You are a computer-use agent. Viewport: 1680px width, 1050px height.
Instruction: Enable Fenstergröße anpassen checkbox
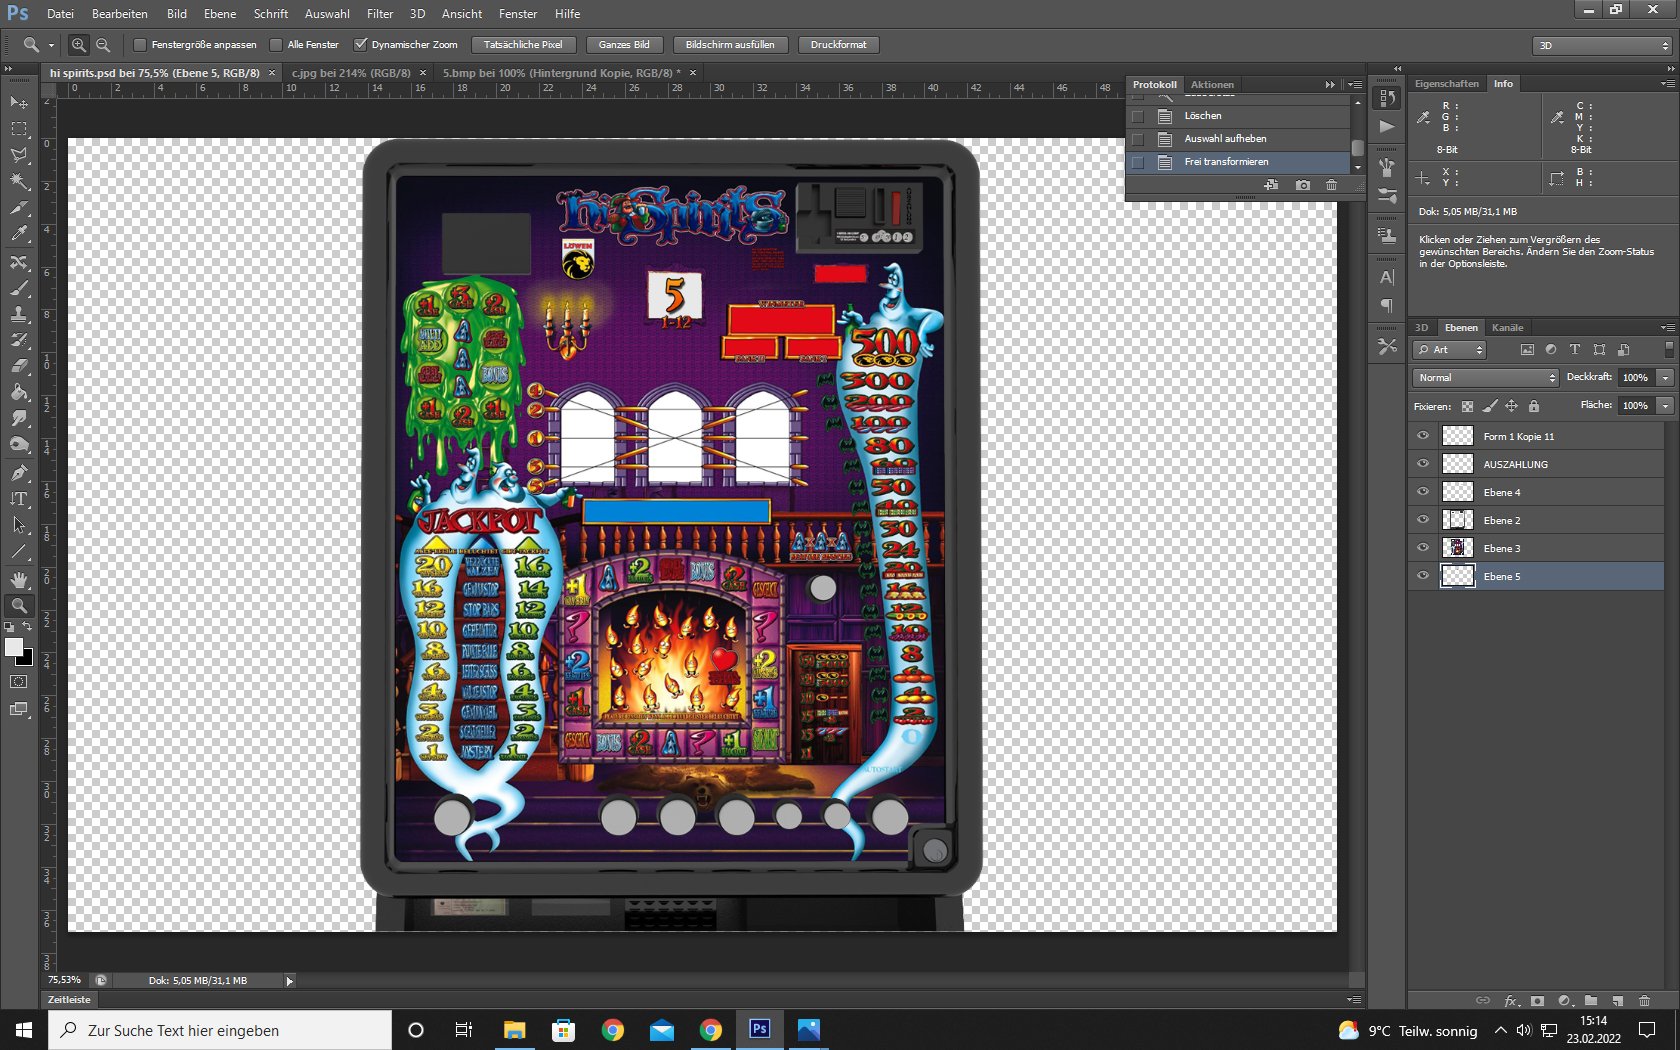[140, 45]
